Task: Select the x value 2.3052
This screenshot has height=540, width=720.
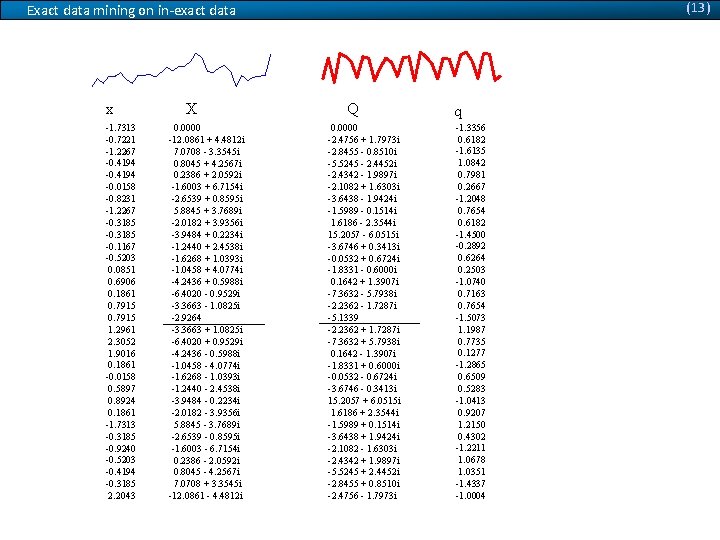Action: coord(121,342)
